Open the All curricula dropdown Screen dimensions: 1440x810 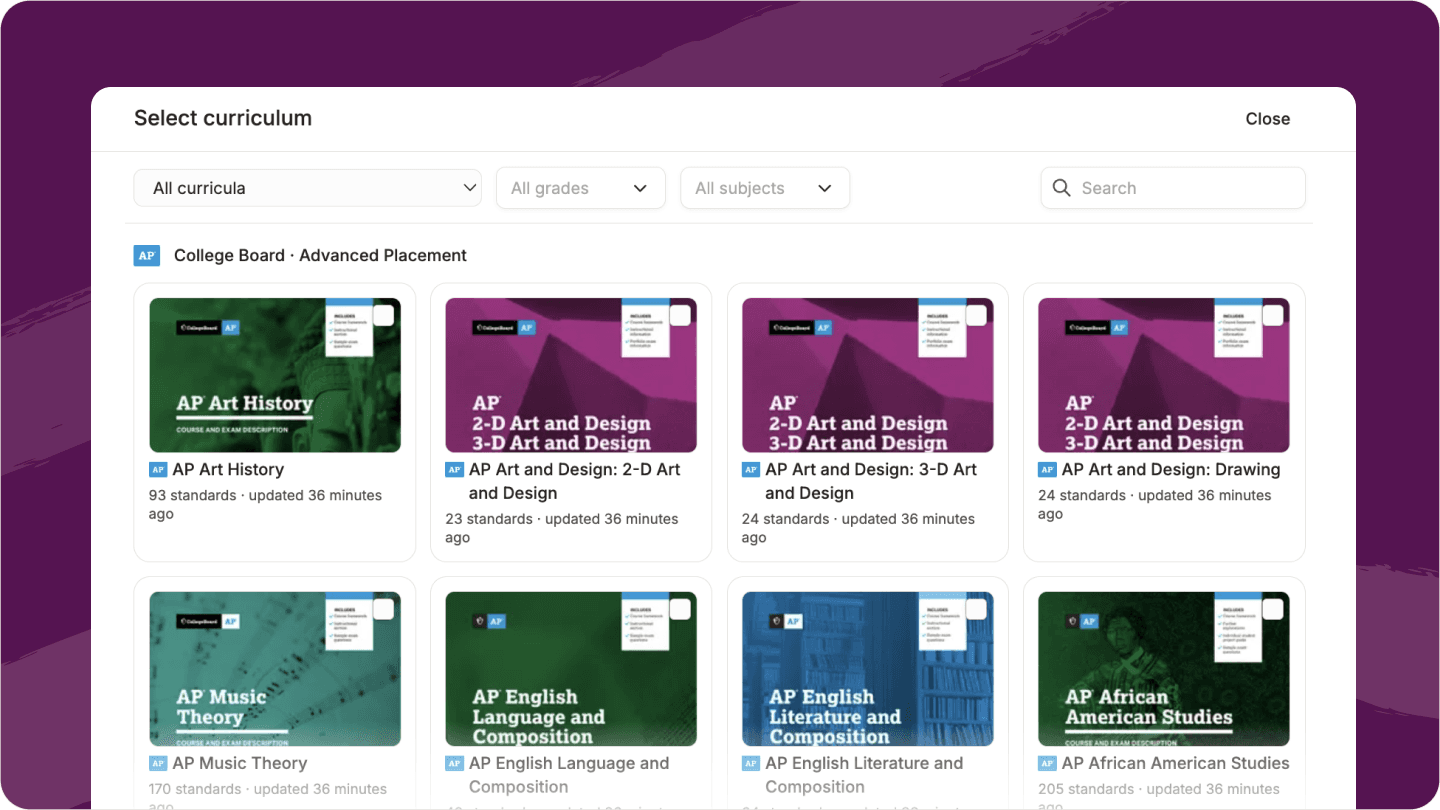click(308, 188)
